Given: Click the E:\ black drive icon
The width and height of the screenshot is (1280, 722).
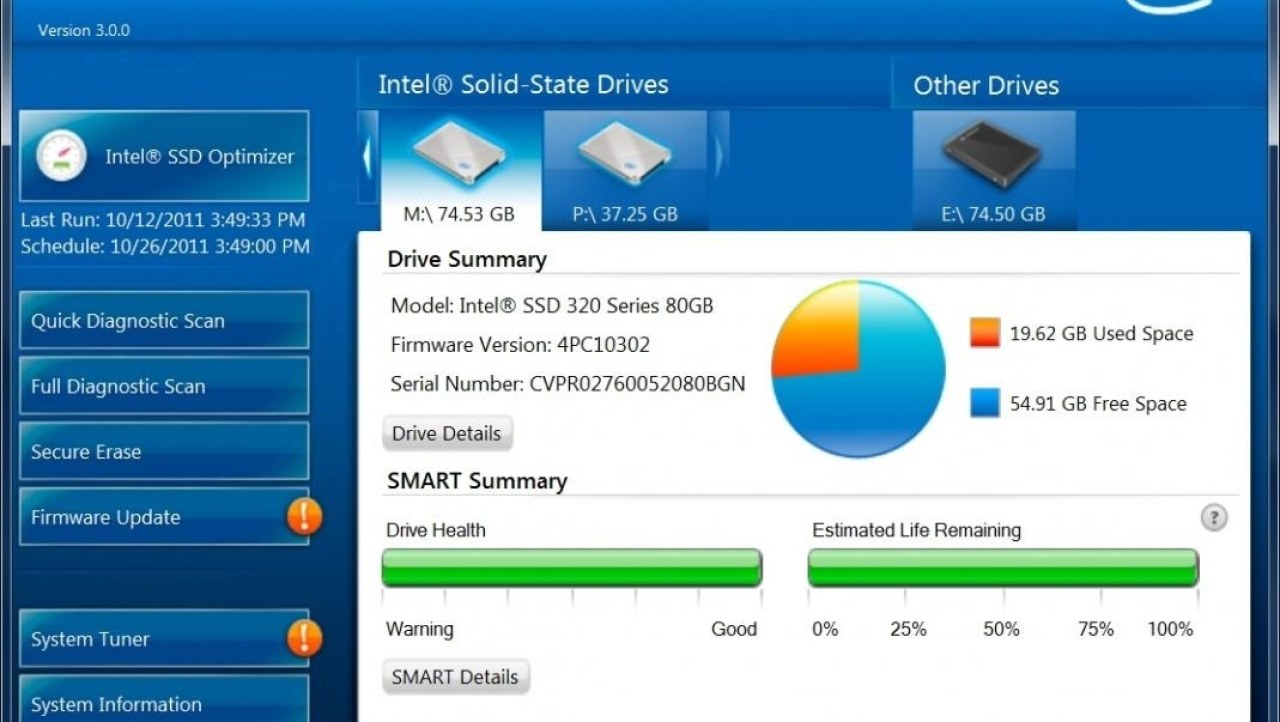Looking at the screenshot, I should click(x=993, y=156).
